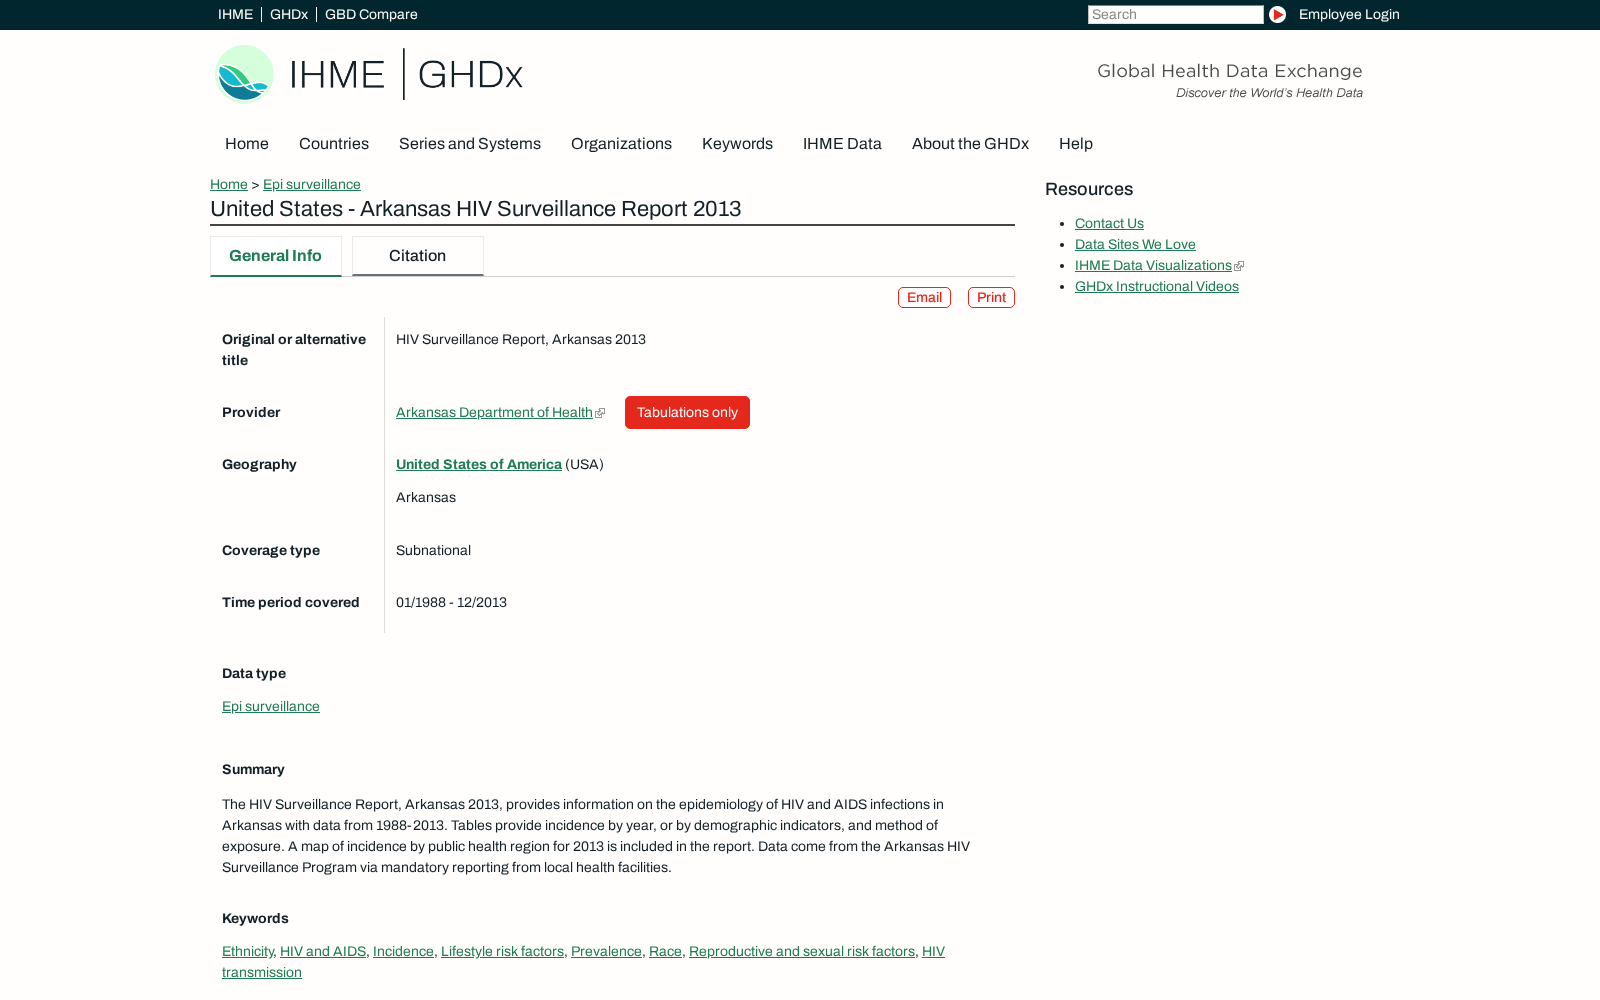
Task: Click the Incidence keyword link
Action: (x=403, y=952)
